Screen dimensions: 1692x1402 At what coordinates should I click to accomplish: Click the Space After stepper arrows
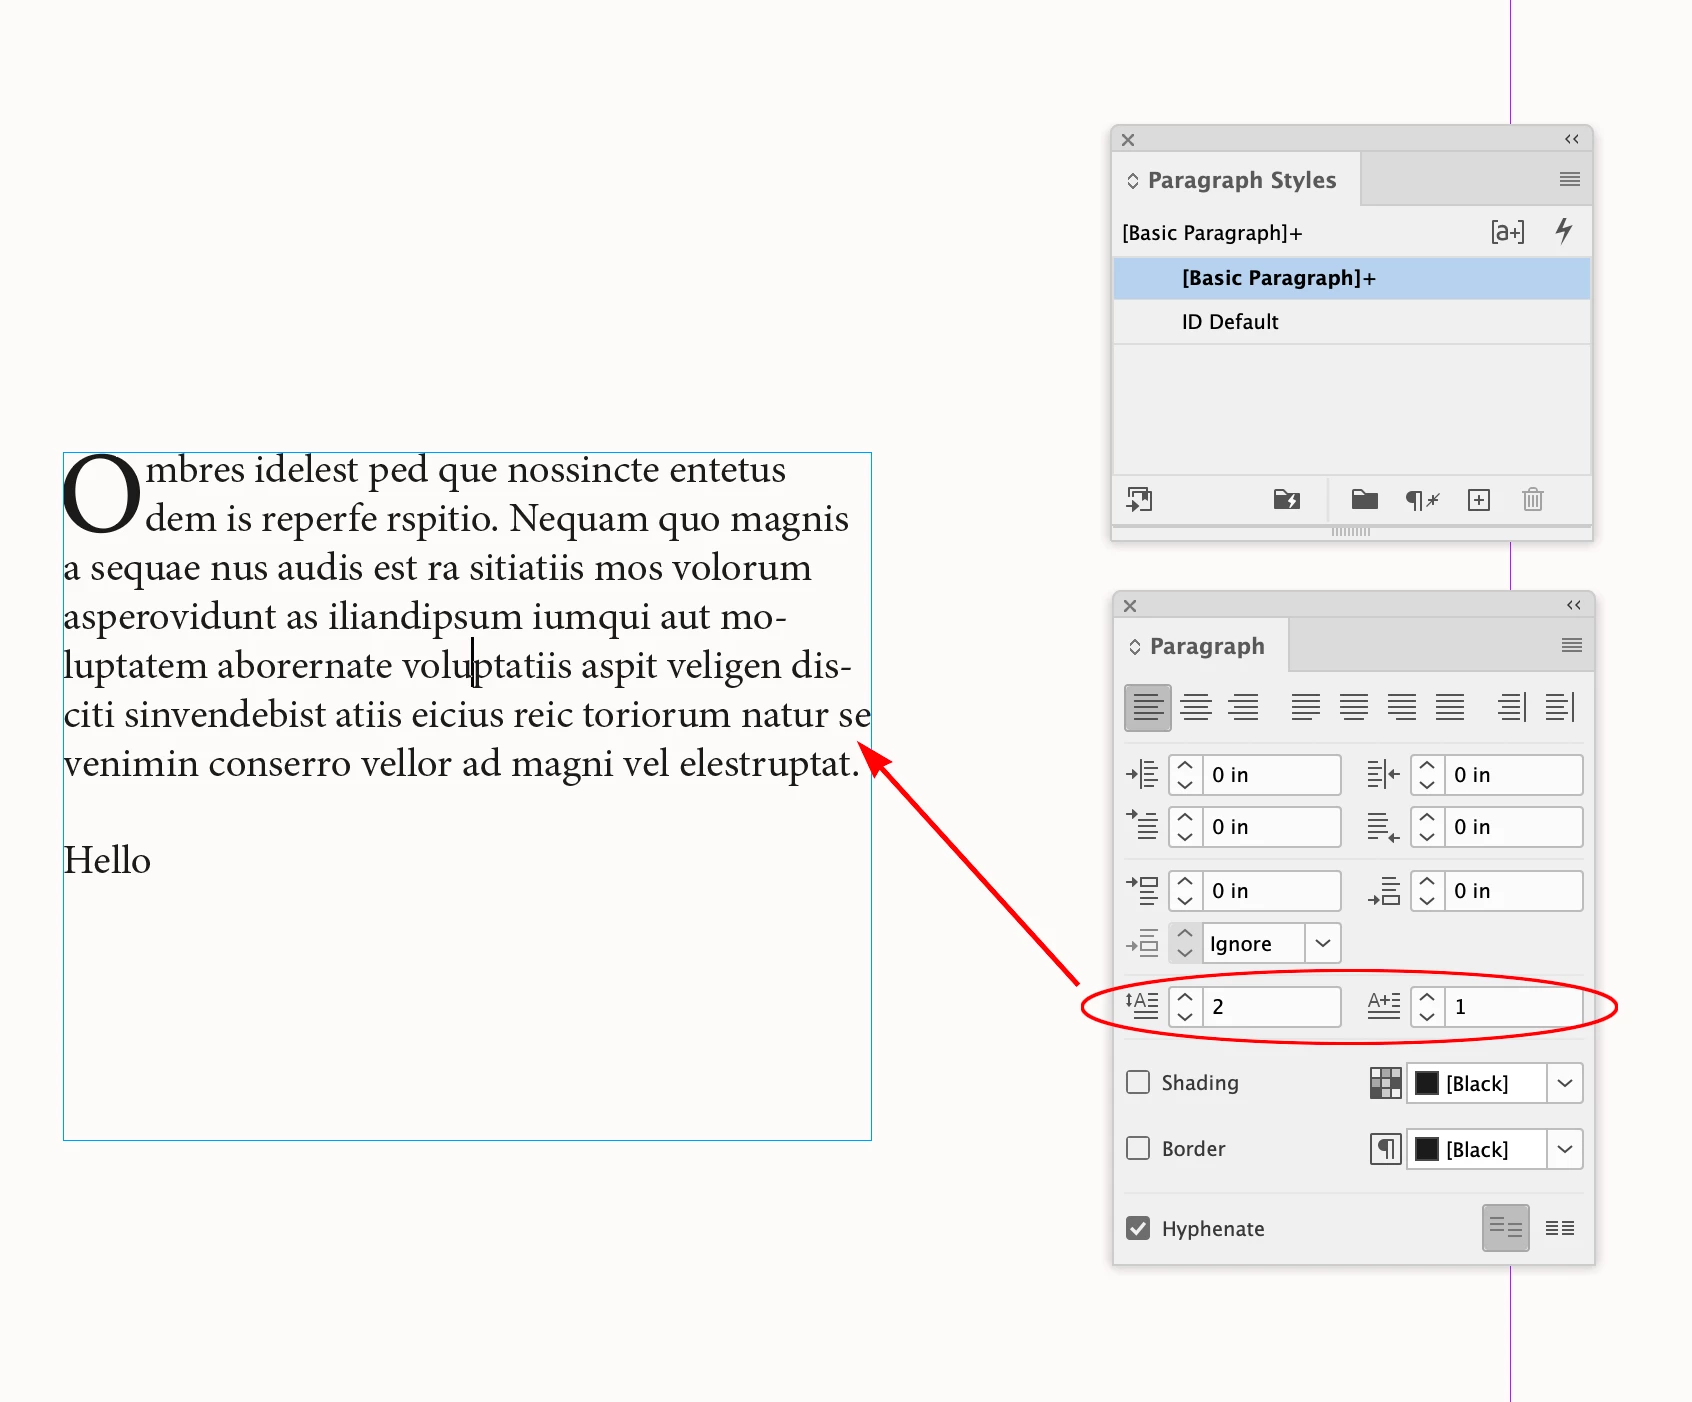(x=1427, y=891)
